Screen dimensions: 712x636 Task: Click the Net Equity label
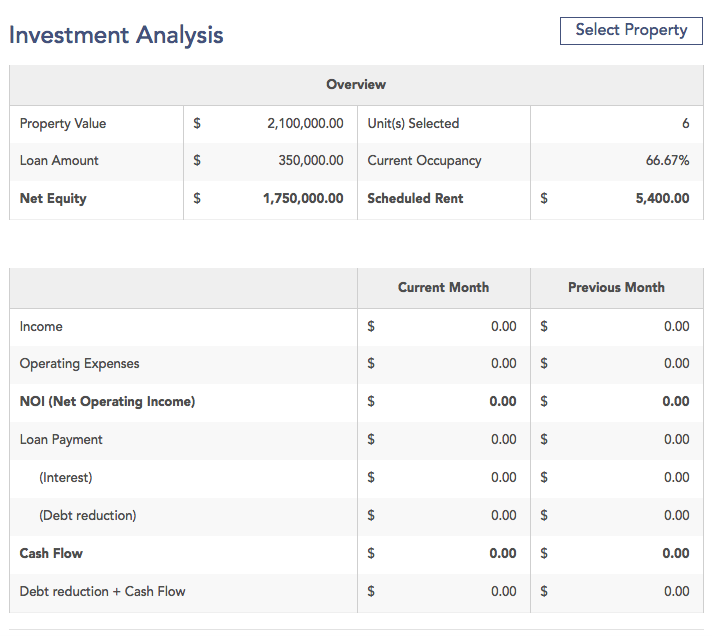53,199
